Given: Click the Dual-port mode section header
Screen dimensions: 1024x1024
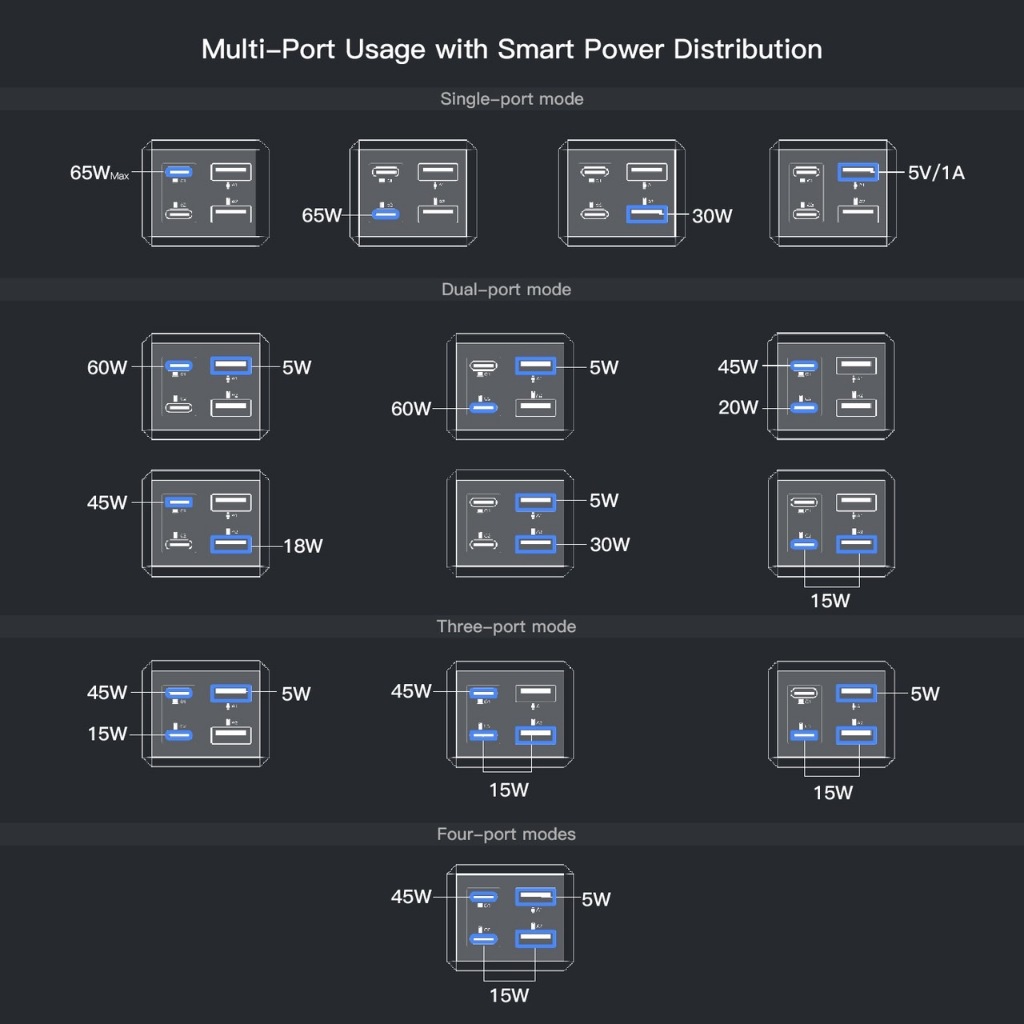Looking at the screenshot, I should (506, 289).
